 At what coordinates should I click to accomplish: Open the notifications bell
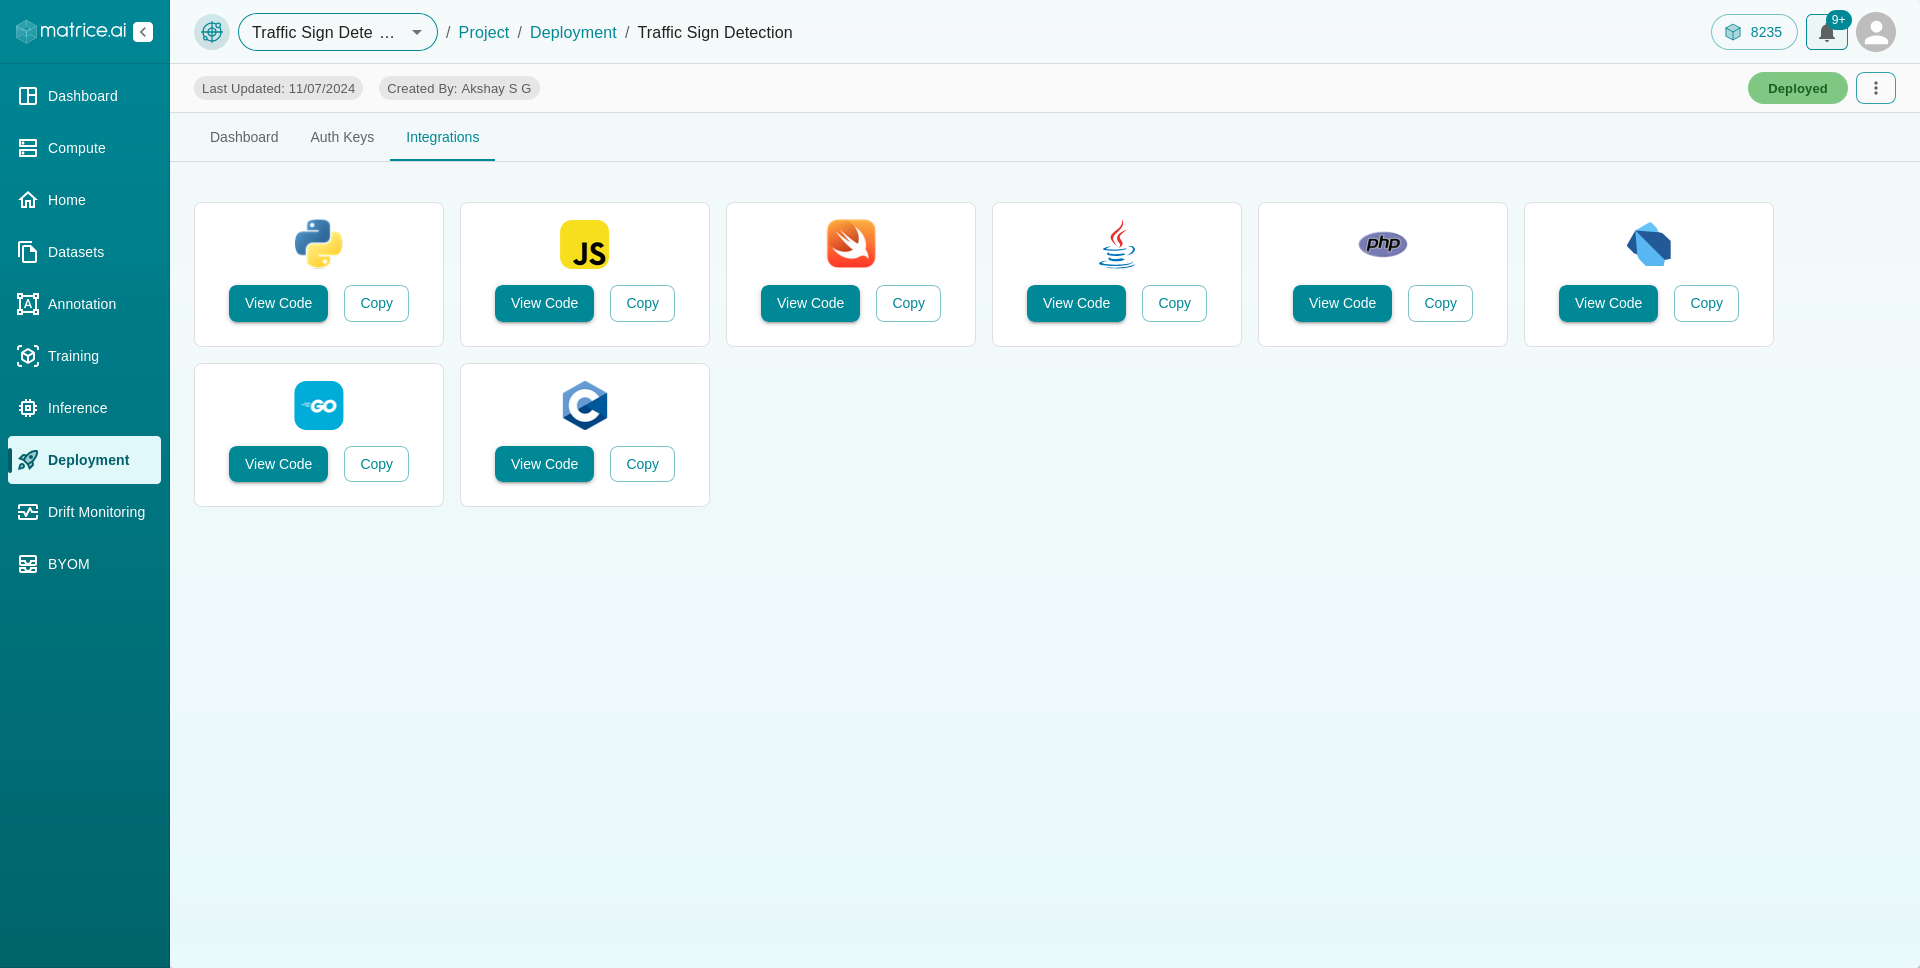1827,32
